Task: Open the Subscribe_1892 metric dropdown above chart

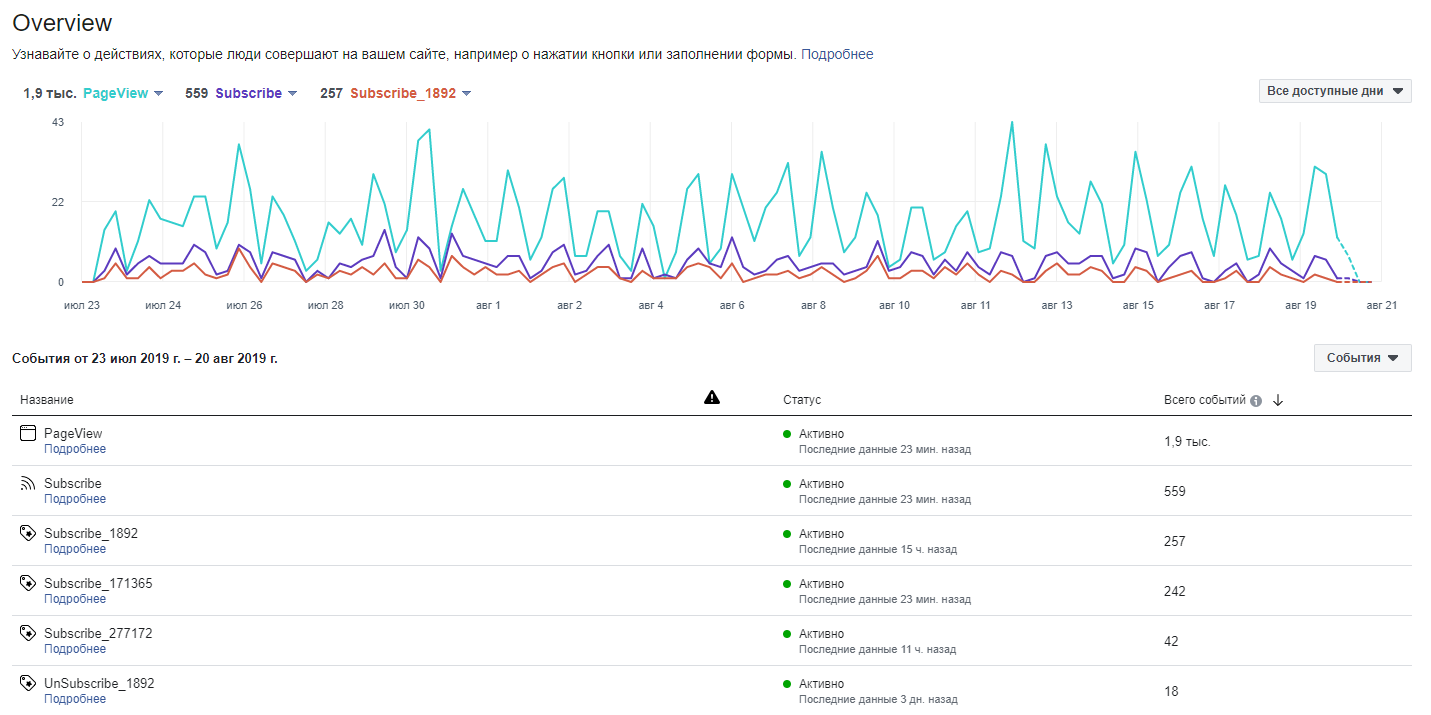Action: pyautogui.click(x=466, y=94)
